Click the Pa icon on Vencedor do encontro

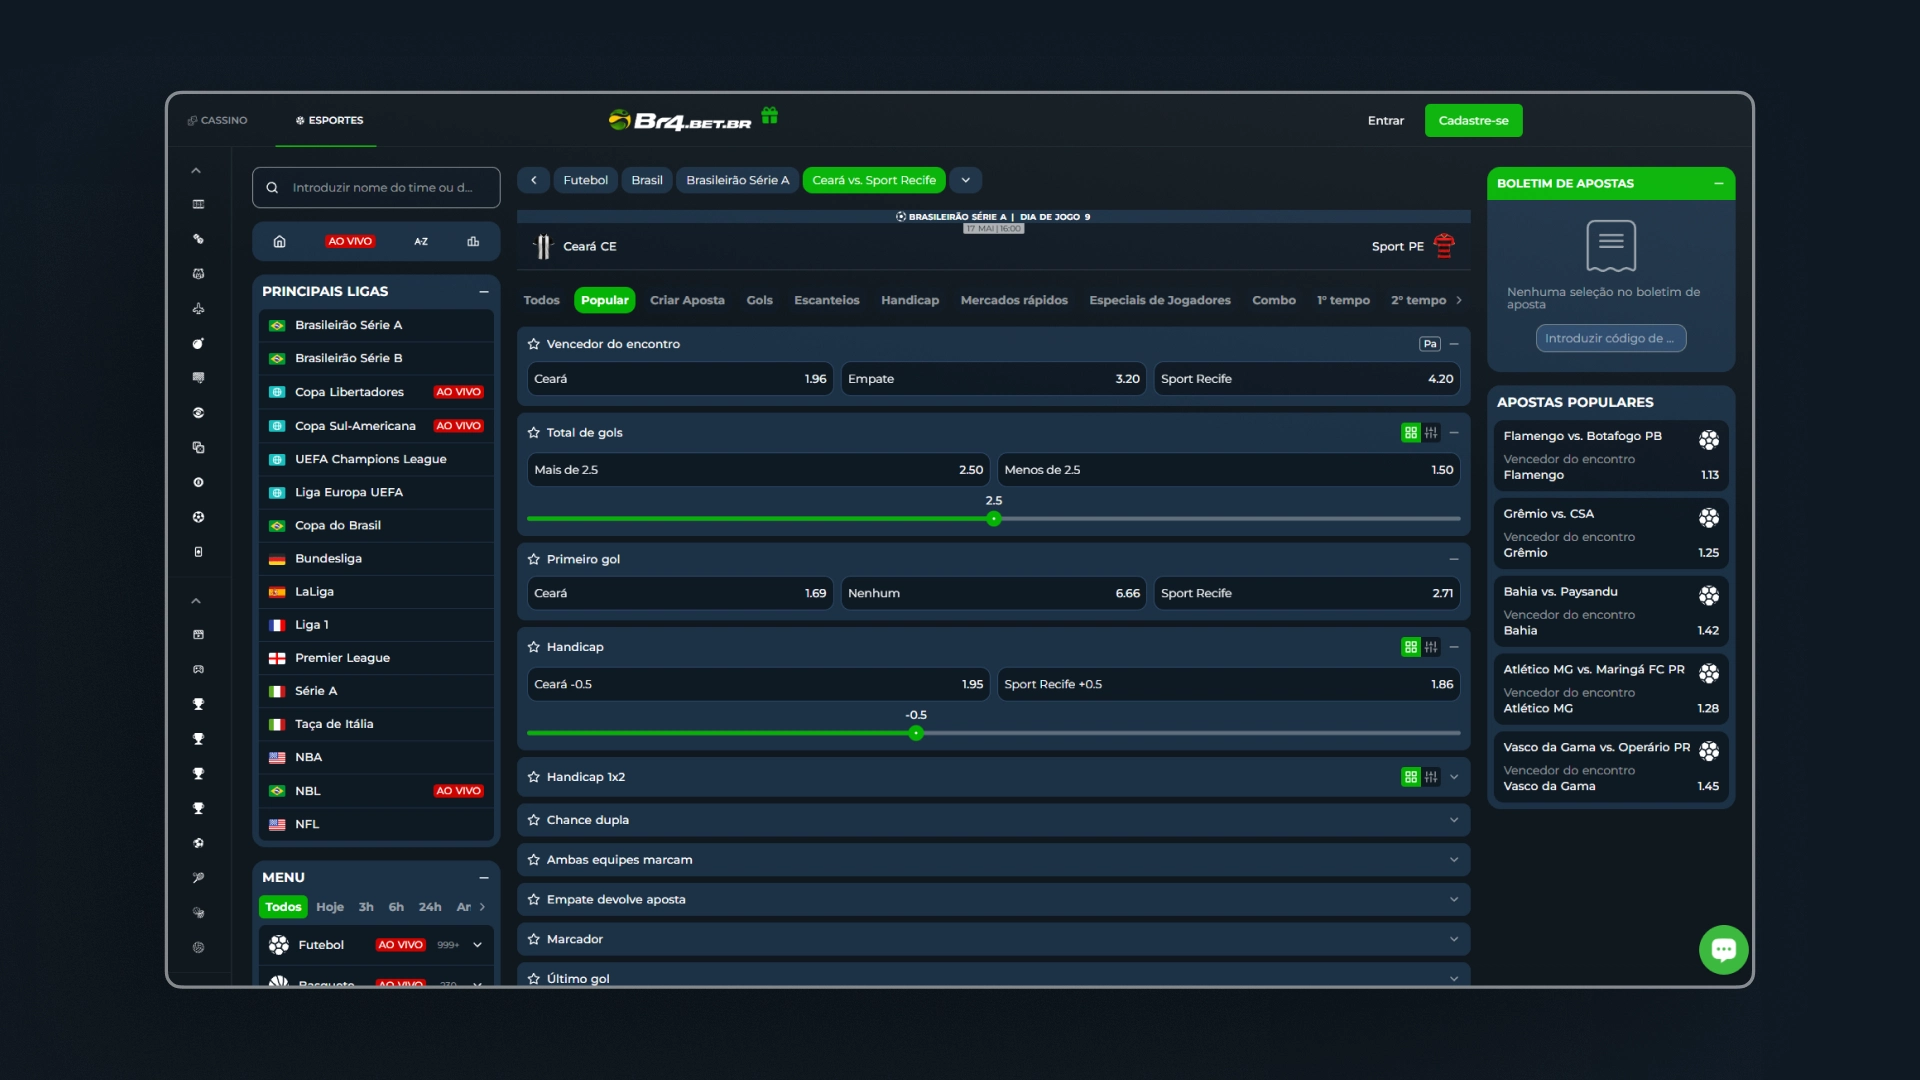pos(1430,344)
